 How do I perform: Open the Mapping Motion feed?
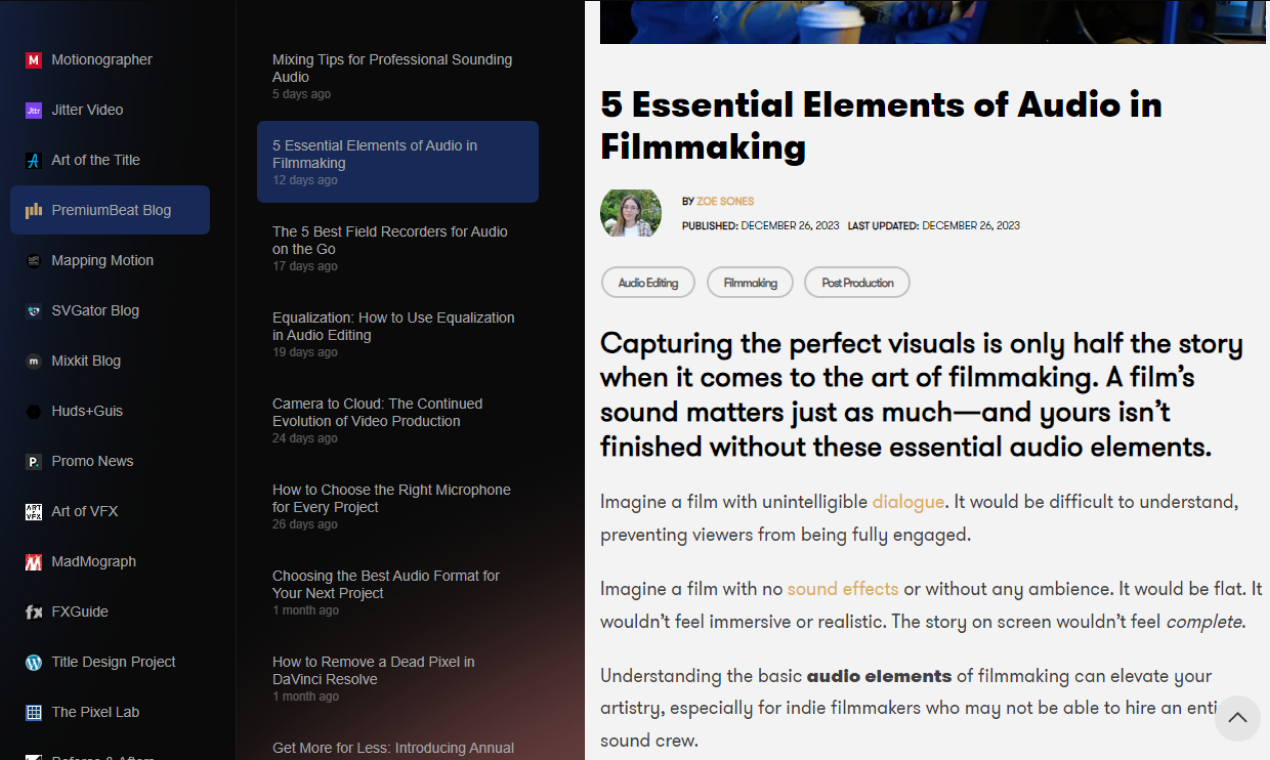[110, 260]
